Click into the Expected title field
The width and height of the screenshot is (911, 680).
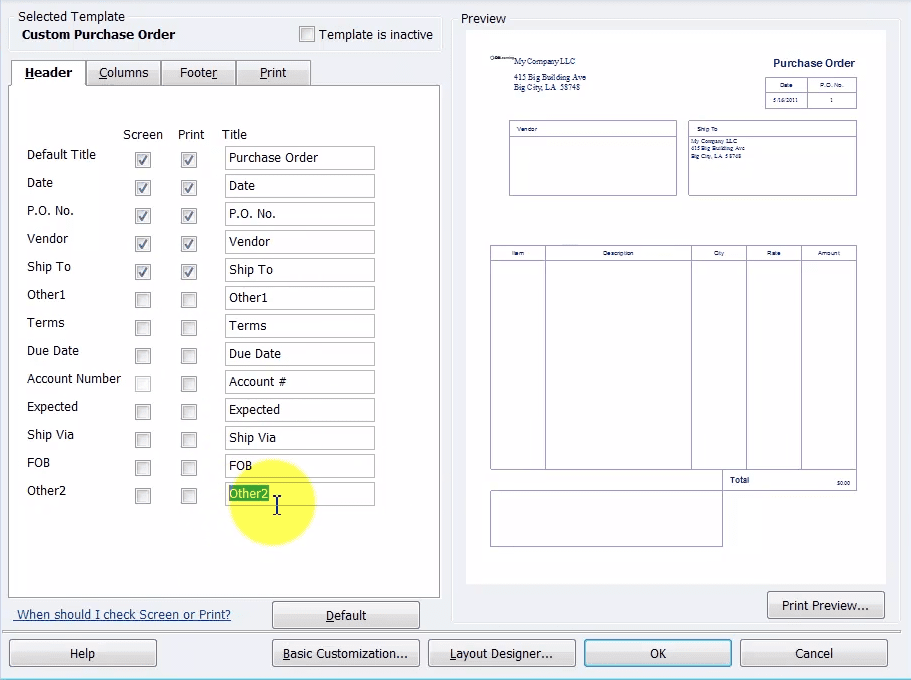point(299,410)
